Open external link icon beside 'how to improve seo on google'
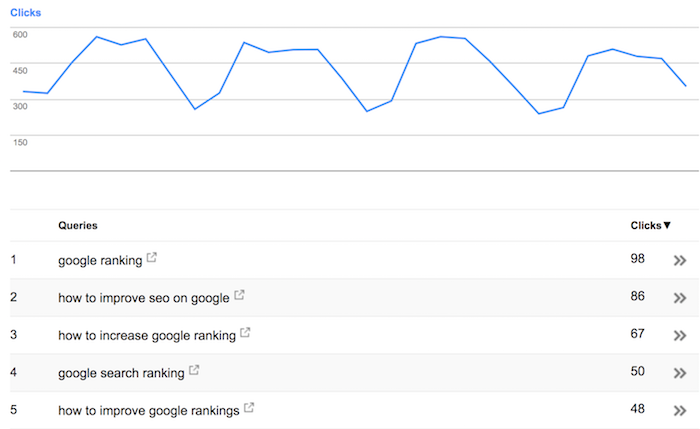 tap(239, 295)
